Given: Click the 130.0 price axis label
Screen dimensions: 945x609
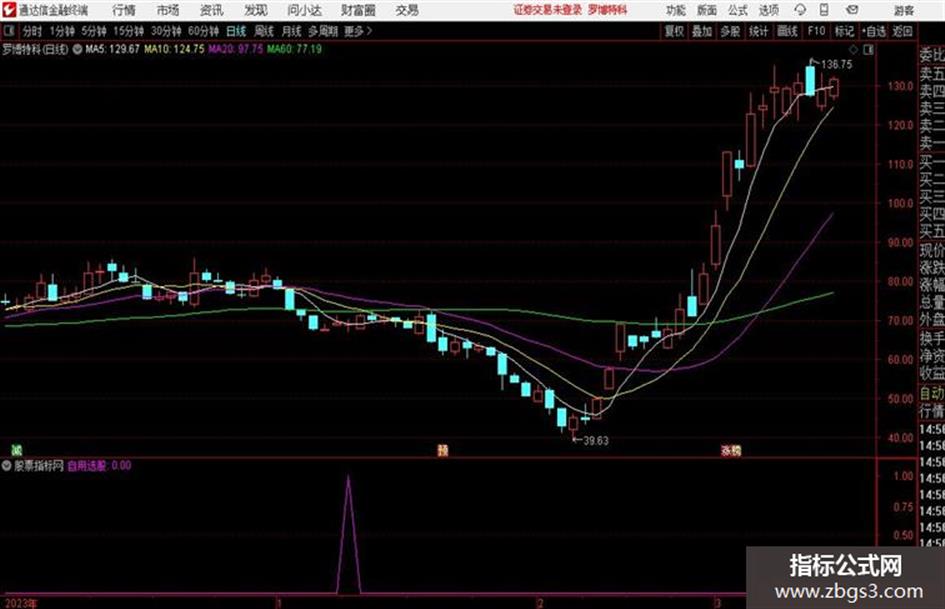Looking at the screenshot, I should pyautogui.click(x=900, y=86).
